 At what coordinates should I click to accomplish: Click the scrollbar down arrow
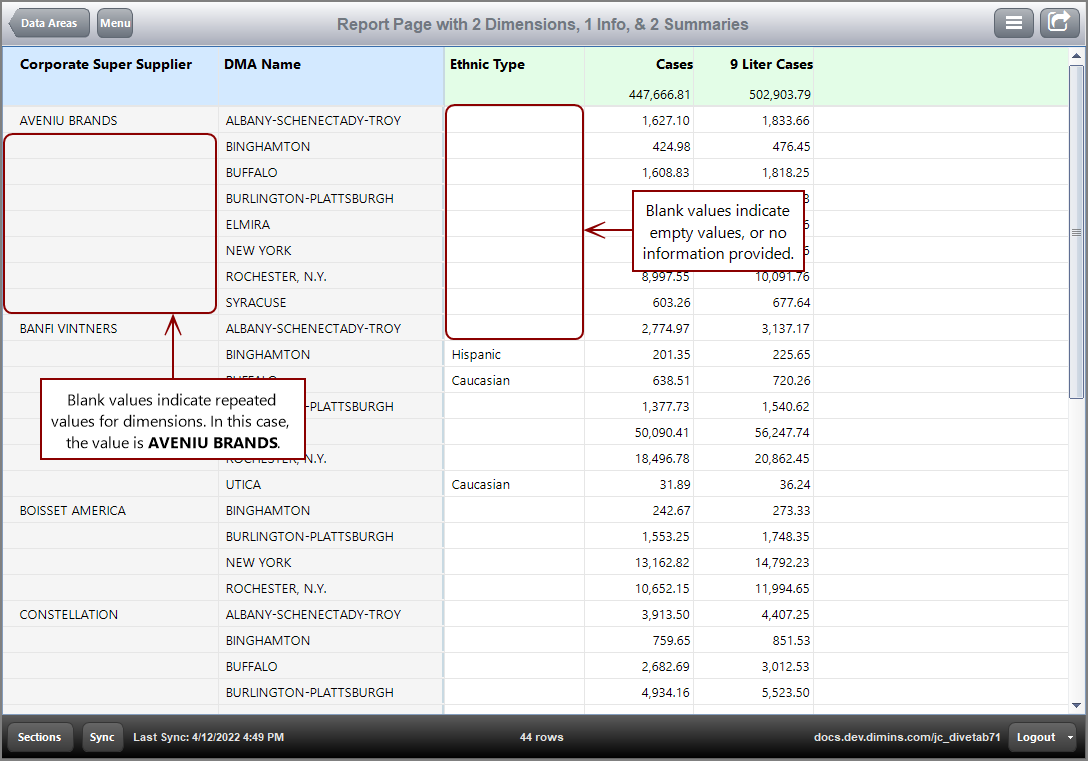click(x=1076, y=706)
